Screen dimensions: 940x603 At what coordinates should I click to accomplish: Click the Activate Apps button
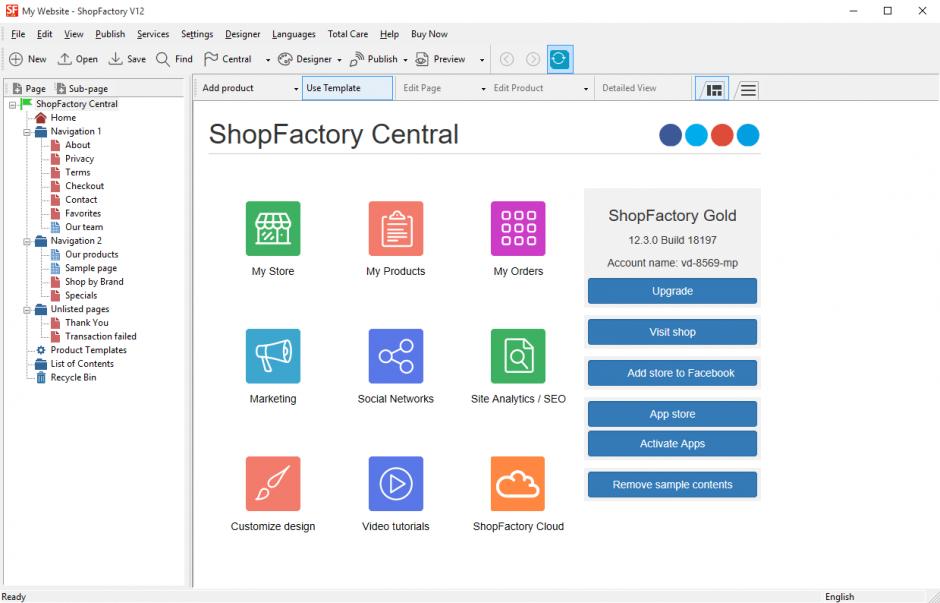coord(672,444)
